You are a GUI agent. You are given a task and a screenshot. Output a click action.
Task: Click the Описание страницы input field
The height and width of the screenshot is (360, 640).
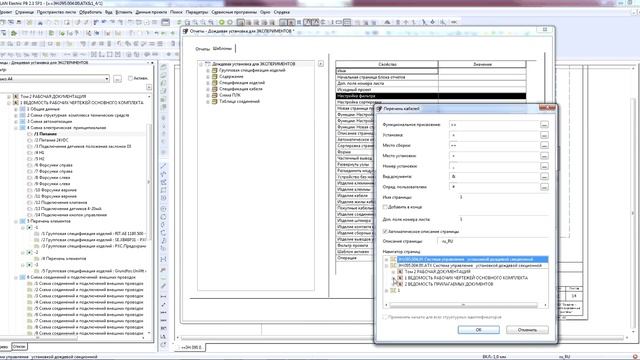[493, 241]
